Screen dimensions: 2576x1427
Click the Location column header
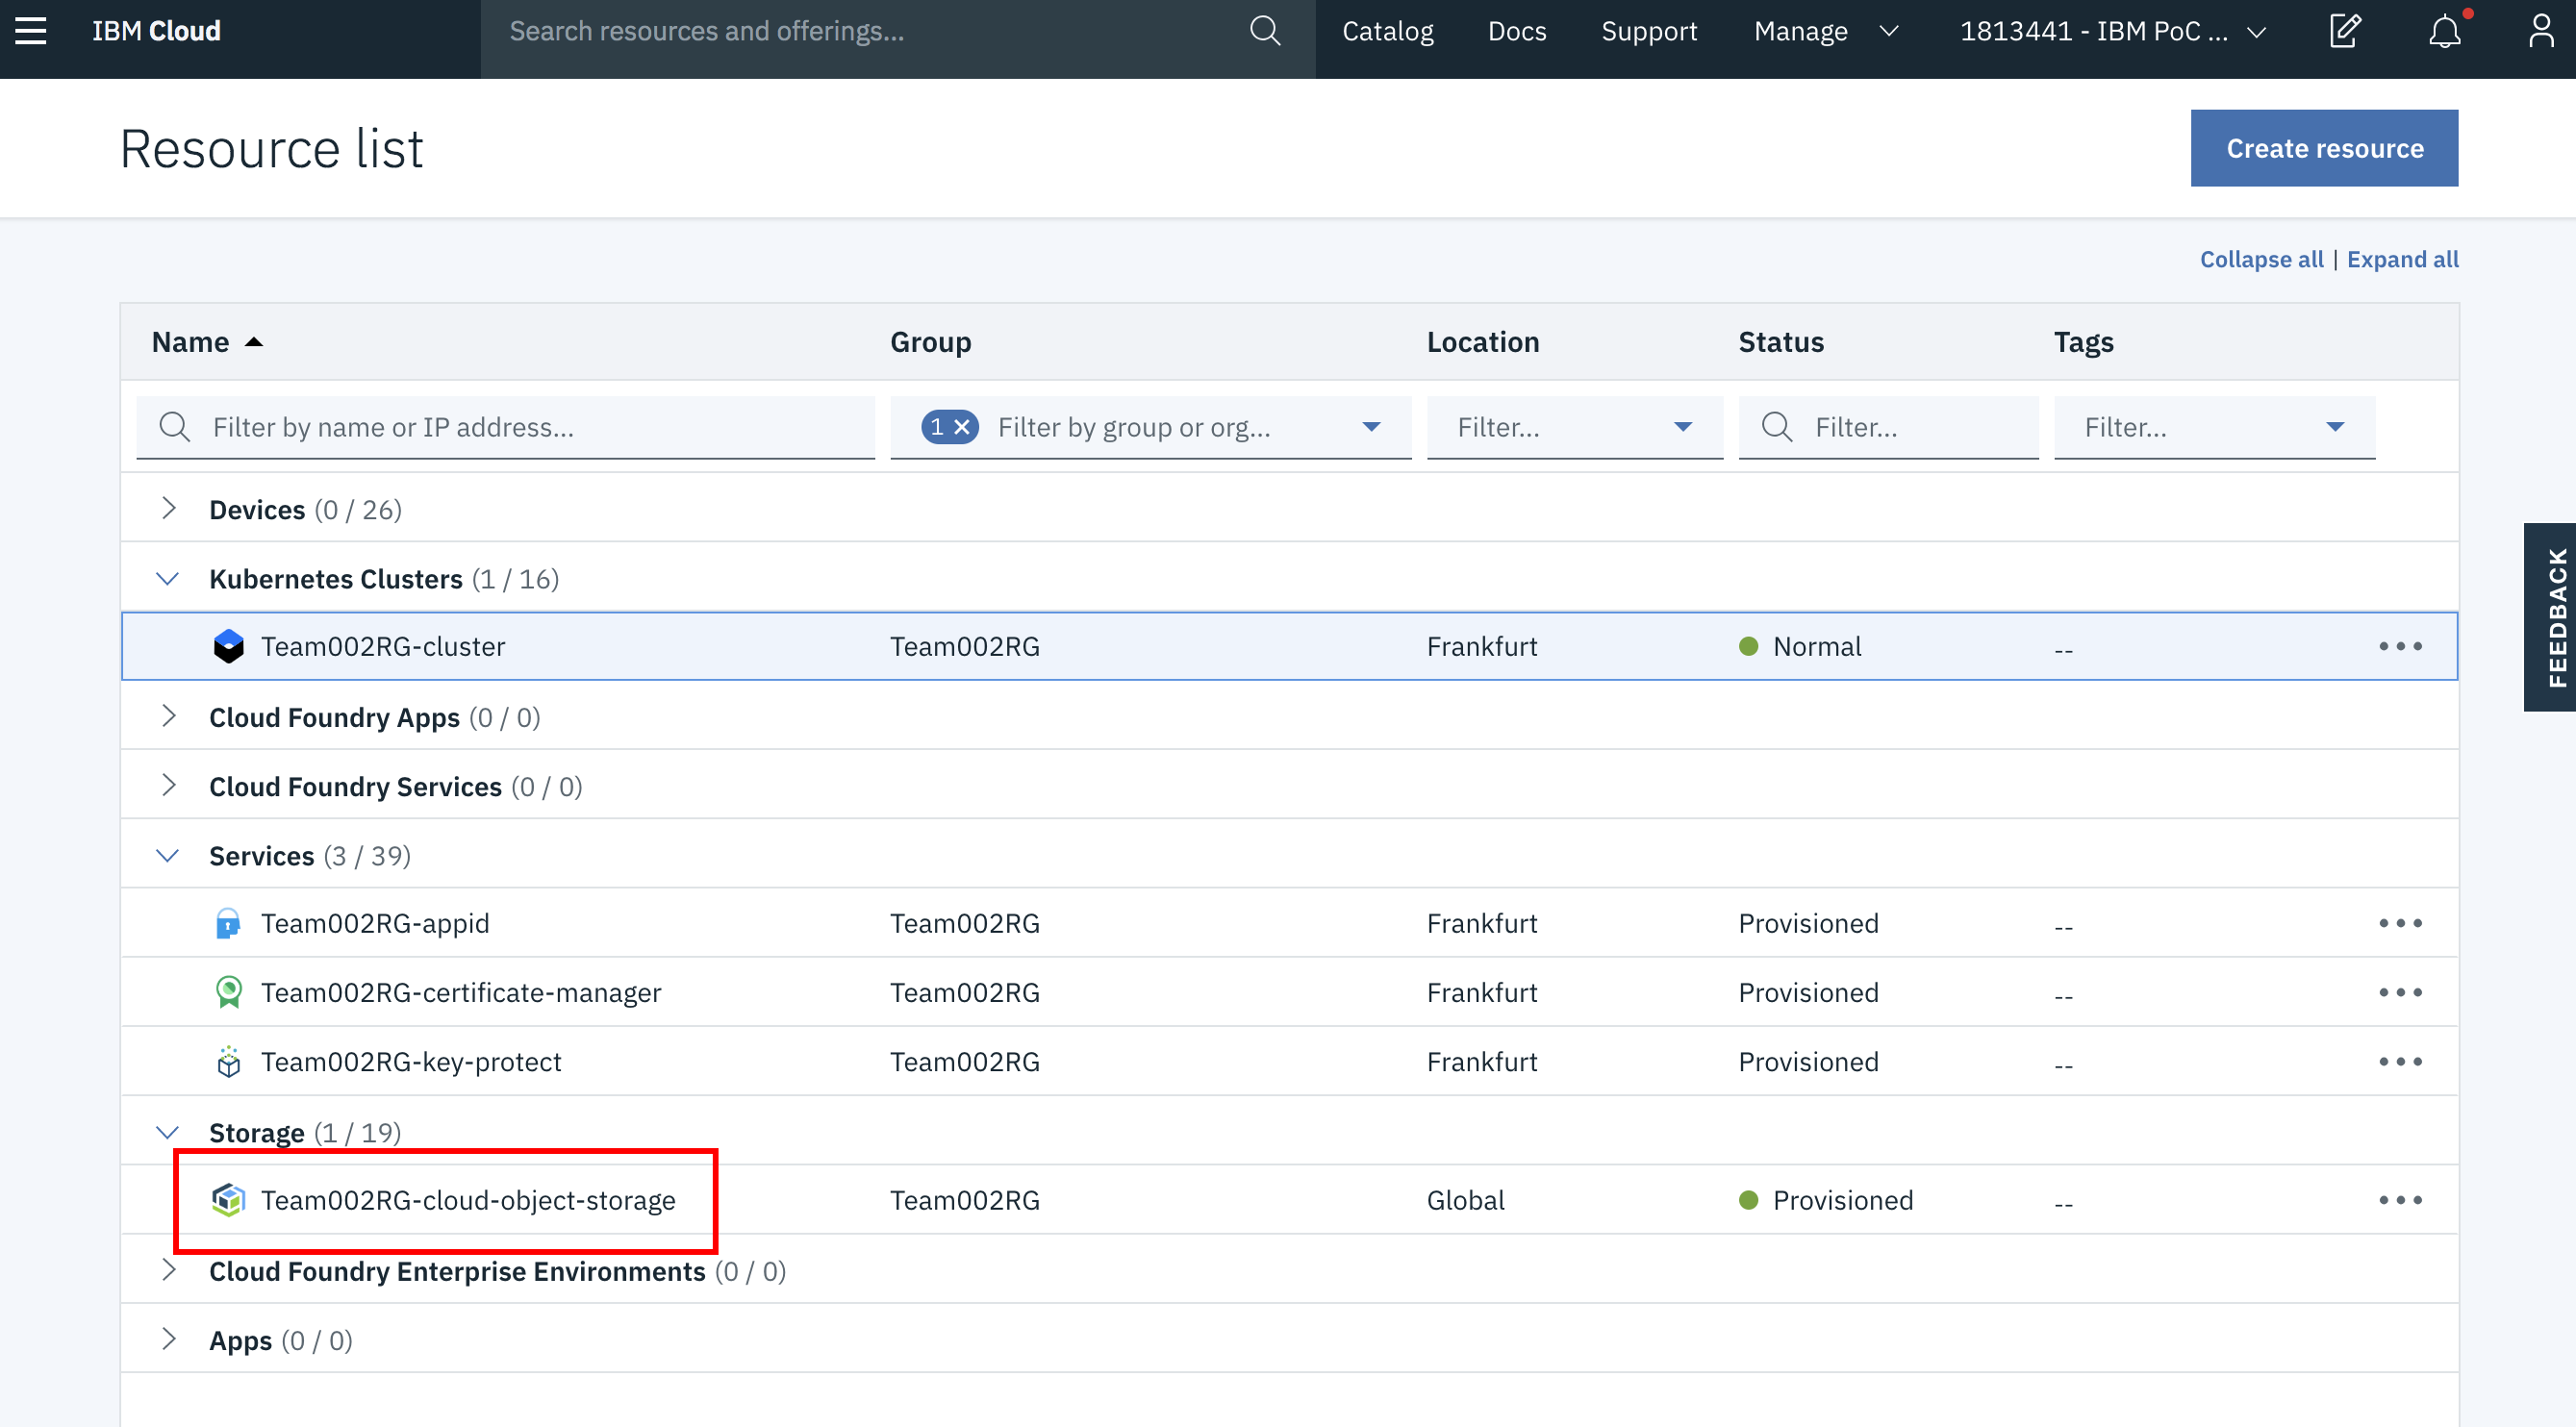coord(1483,342)
